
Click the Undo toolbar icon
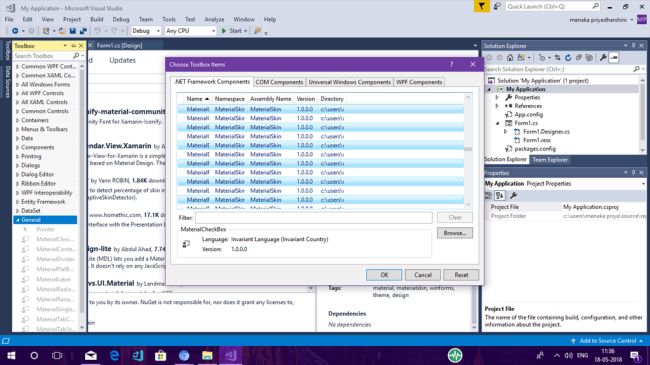point(97,31)
